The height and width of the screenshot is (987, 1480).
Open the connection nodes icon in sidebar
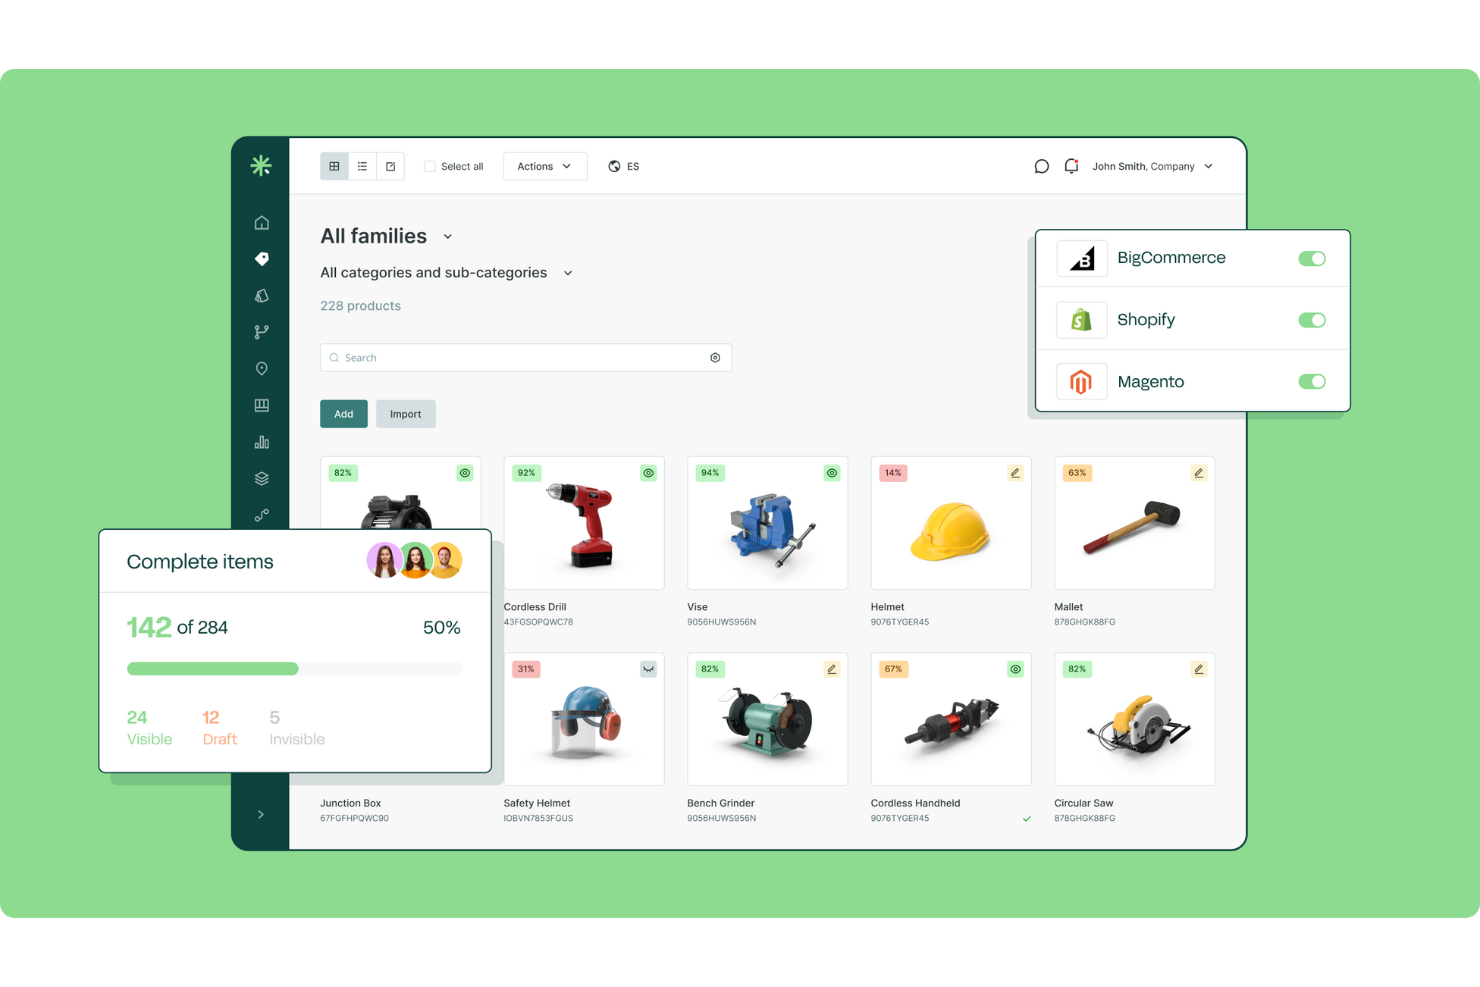[262, 515]
